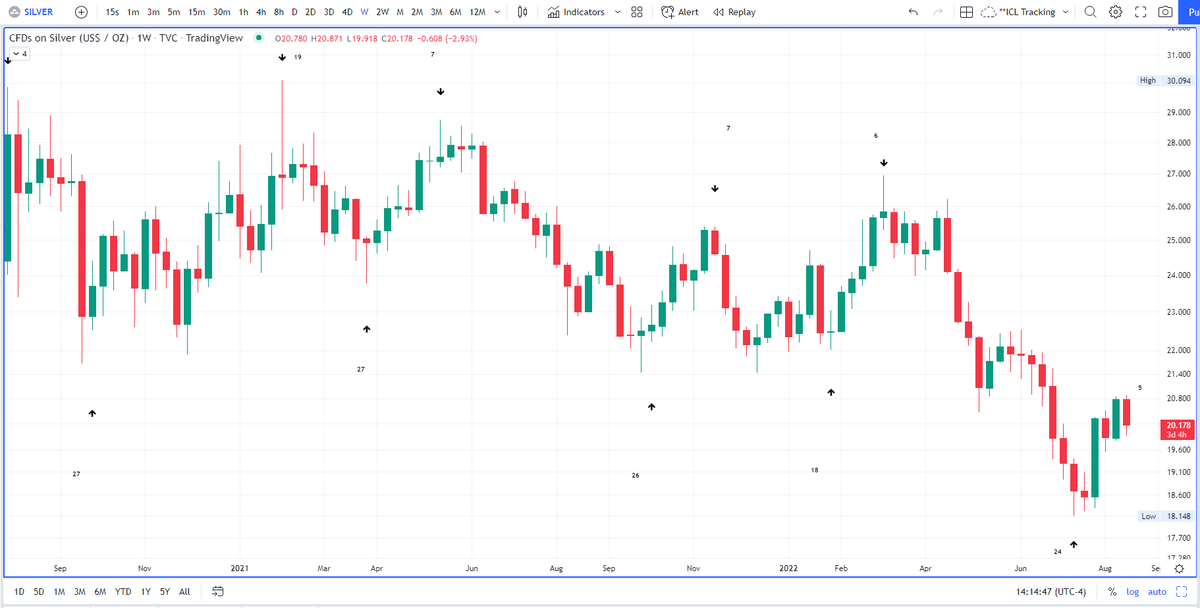This screenshot has height=608, width=1200.
Task: Undo the last chart action
Action: (x=913, y=12)
